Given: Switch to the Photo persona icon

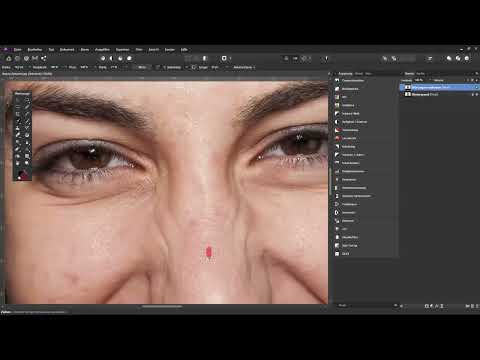Looking at the screenshot, I should (9, 58).
